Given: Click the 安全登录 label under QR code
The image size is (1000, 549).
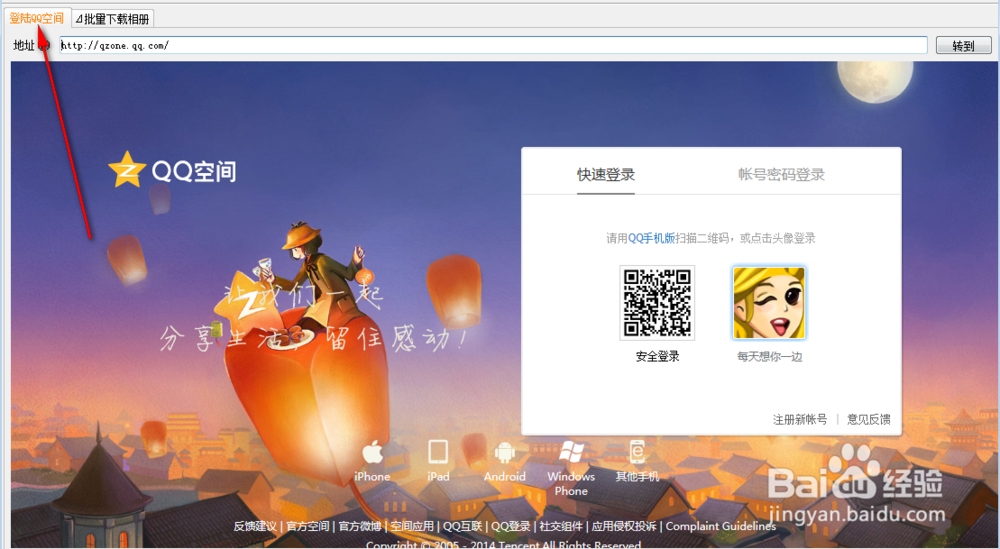Looking at the screenshot, I should (x=657, y=357).
